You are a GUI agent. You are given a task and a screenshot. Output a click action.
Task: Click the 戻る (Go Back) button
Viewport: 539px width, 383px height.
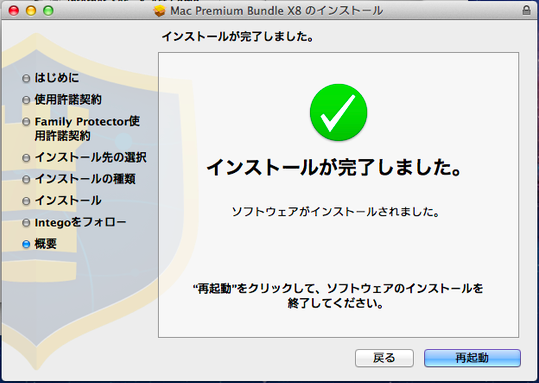pos(384,358)
